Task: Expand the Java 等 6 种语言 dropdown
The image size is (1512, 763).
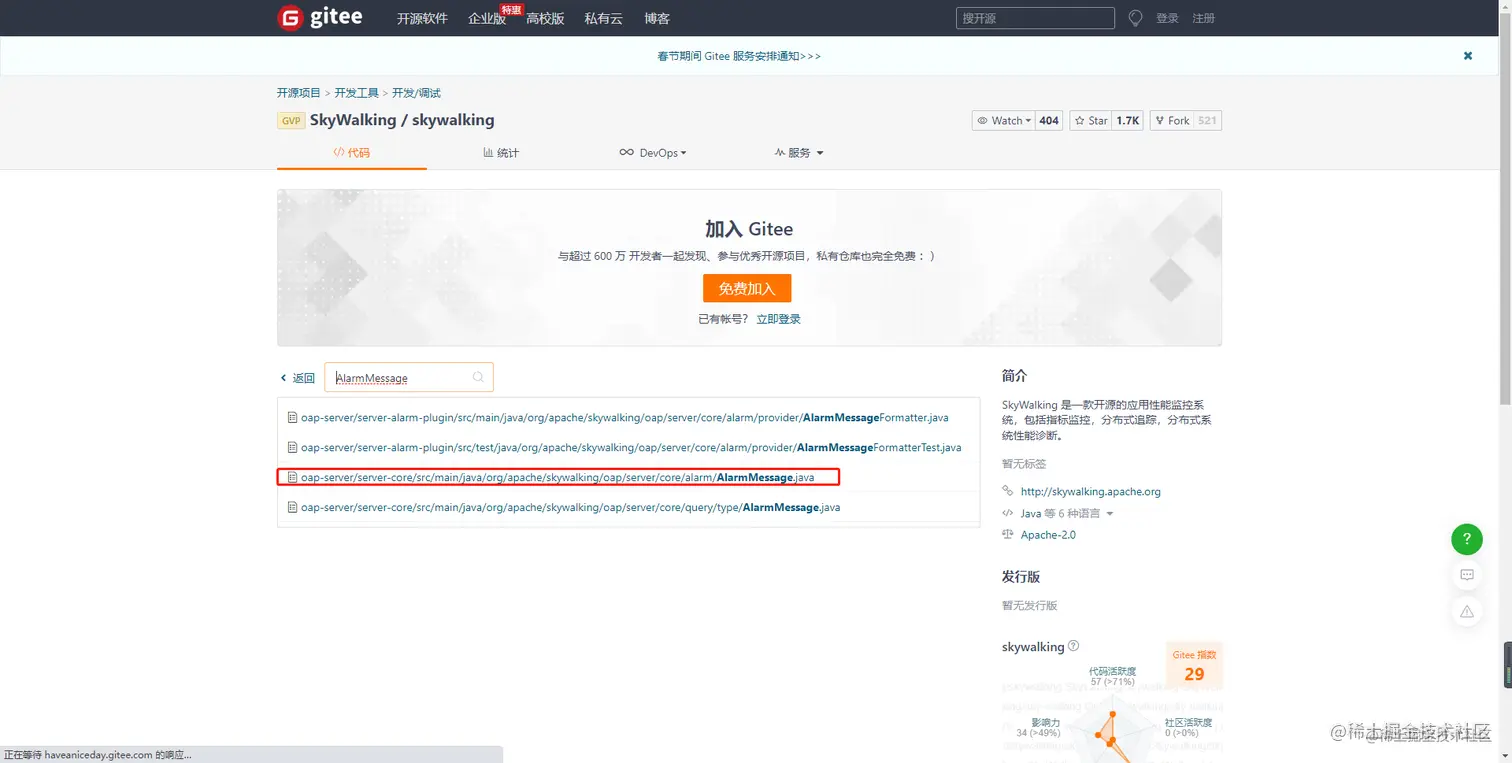Action: point(1066,513)
